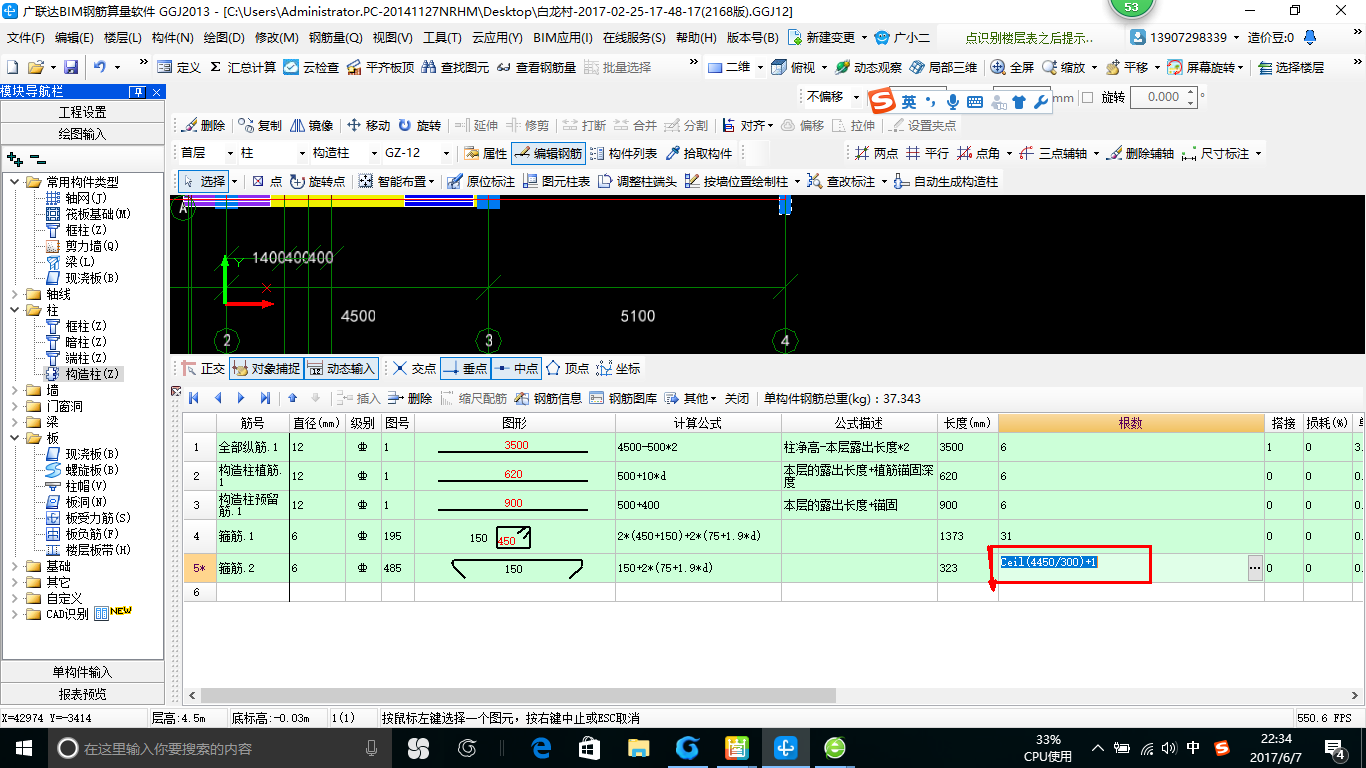Image resolution: width=1366 pixels, height=768 pixels.
Task: Select 构造柱(Z) in navigation tree
Action: (x=82, y=374)
